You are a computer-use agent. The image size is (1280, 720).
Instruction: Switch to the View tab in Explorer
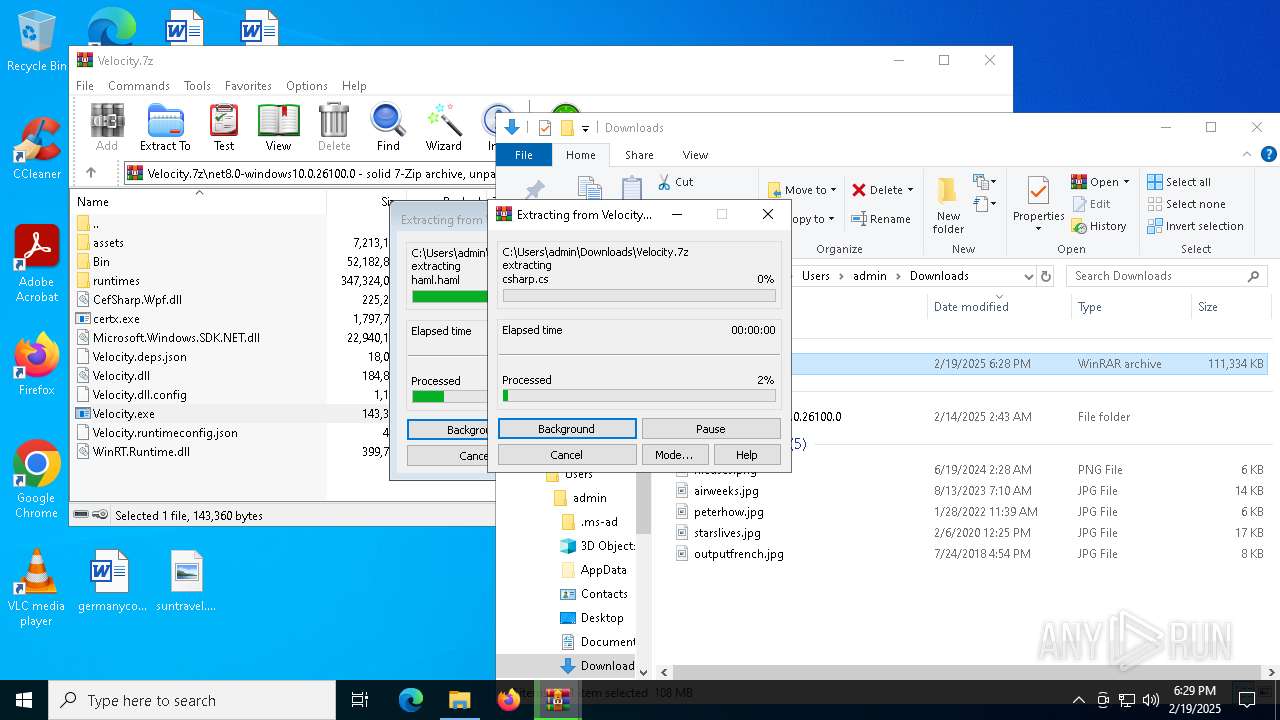tap(695, 155)
